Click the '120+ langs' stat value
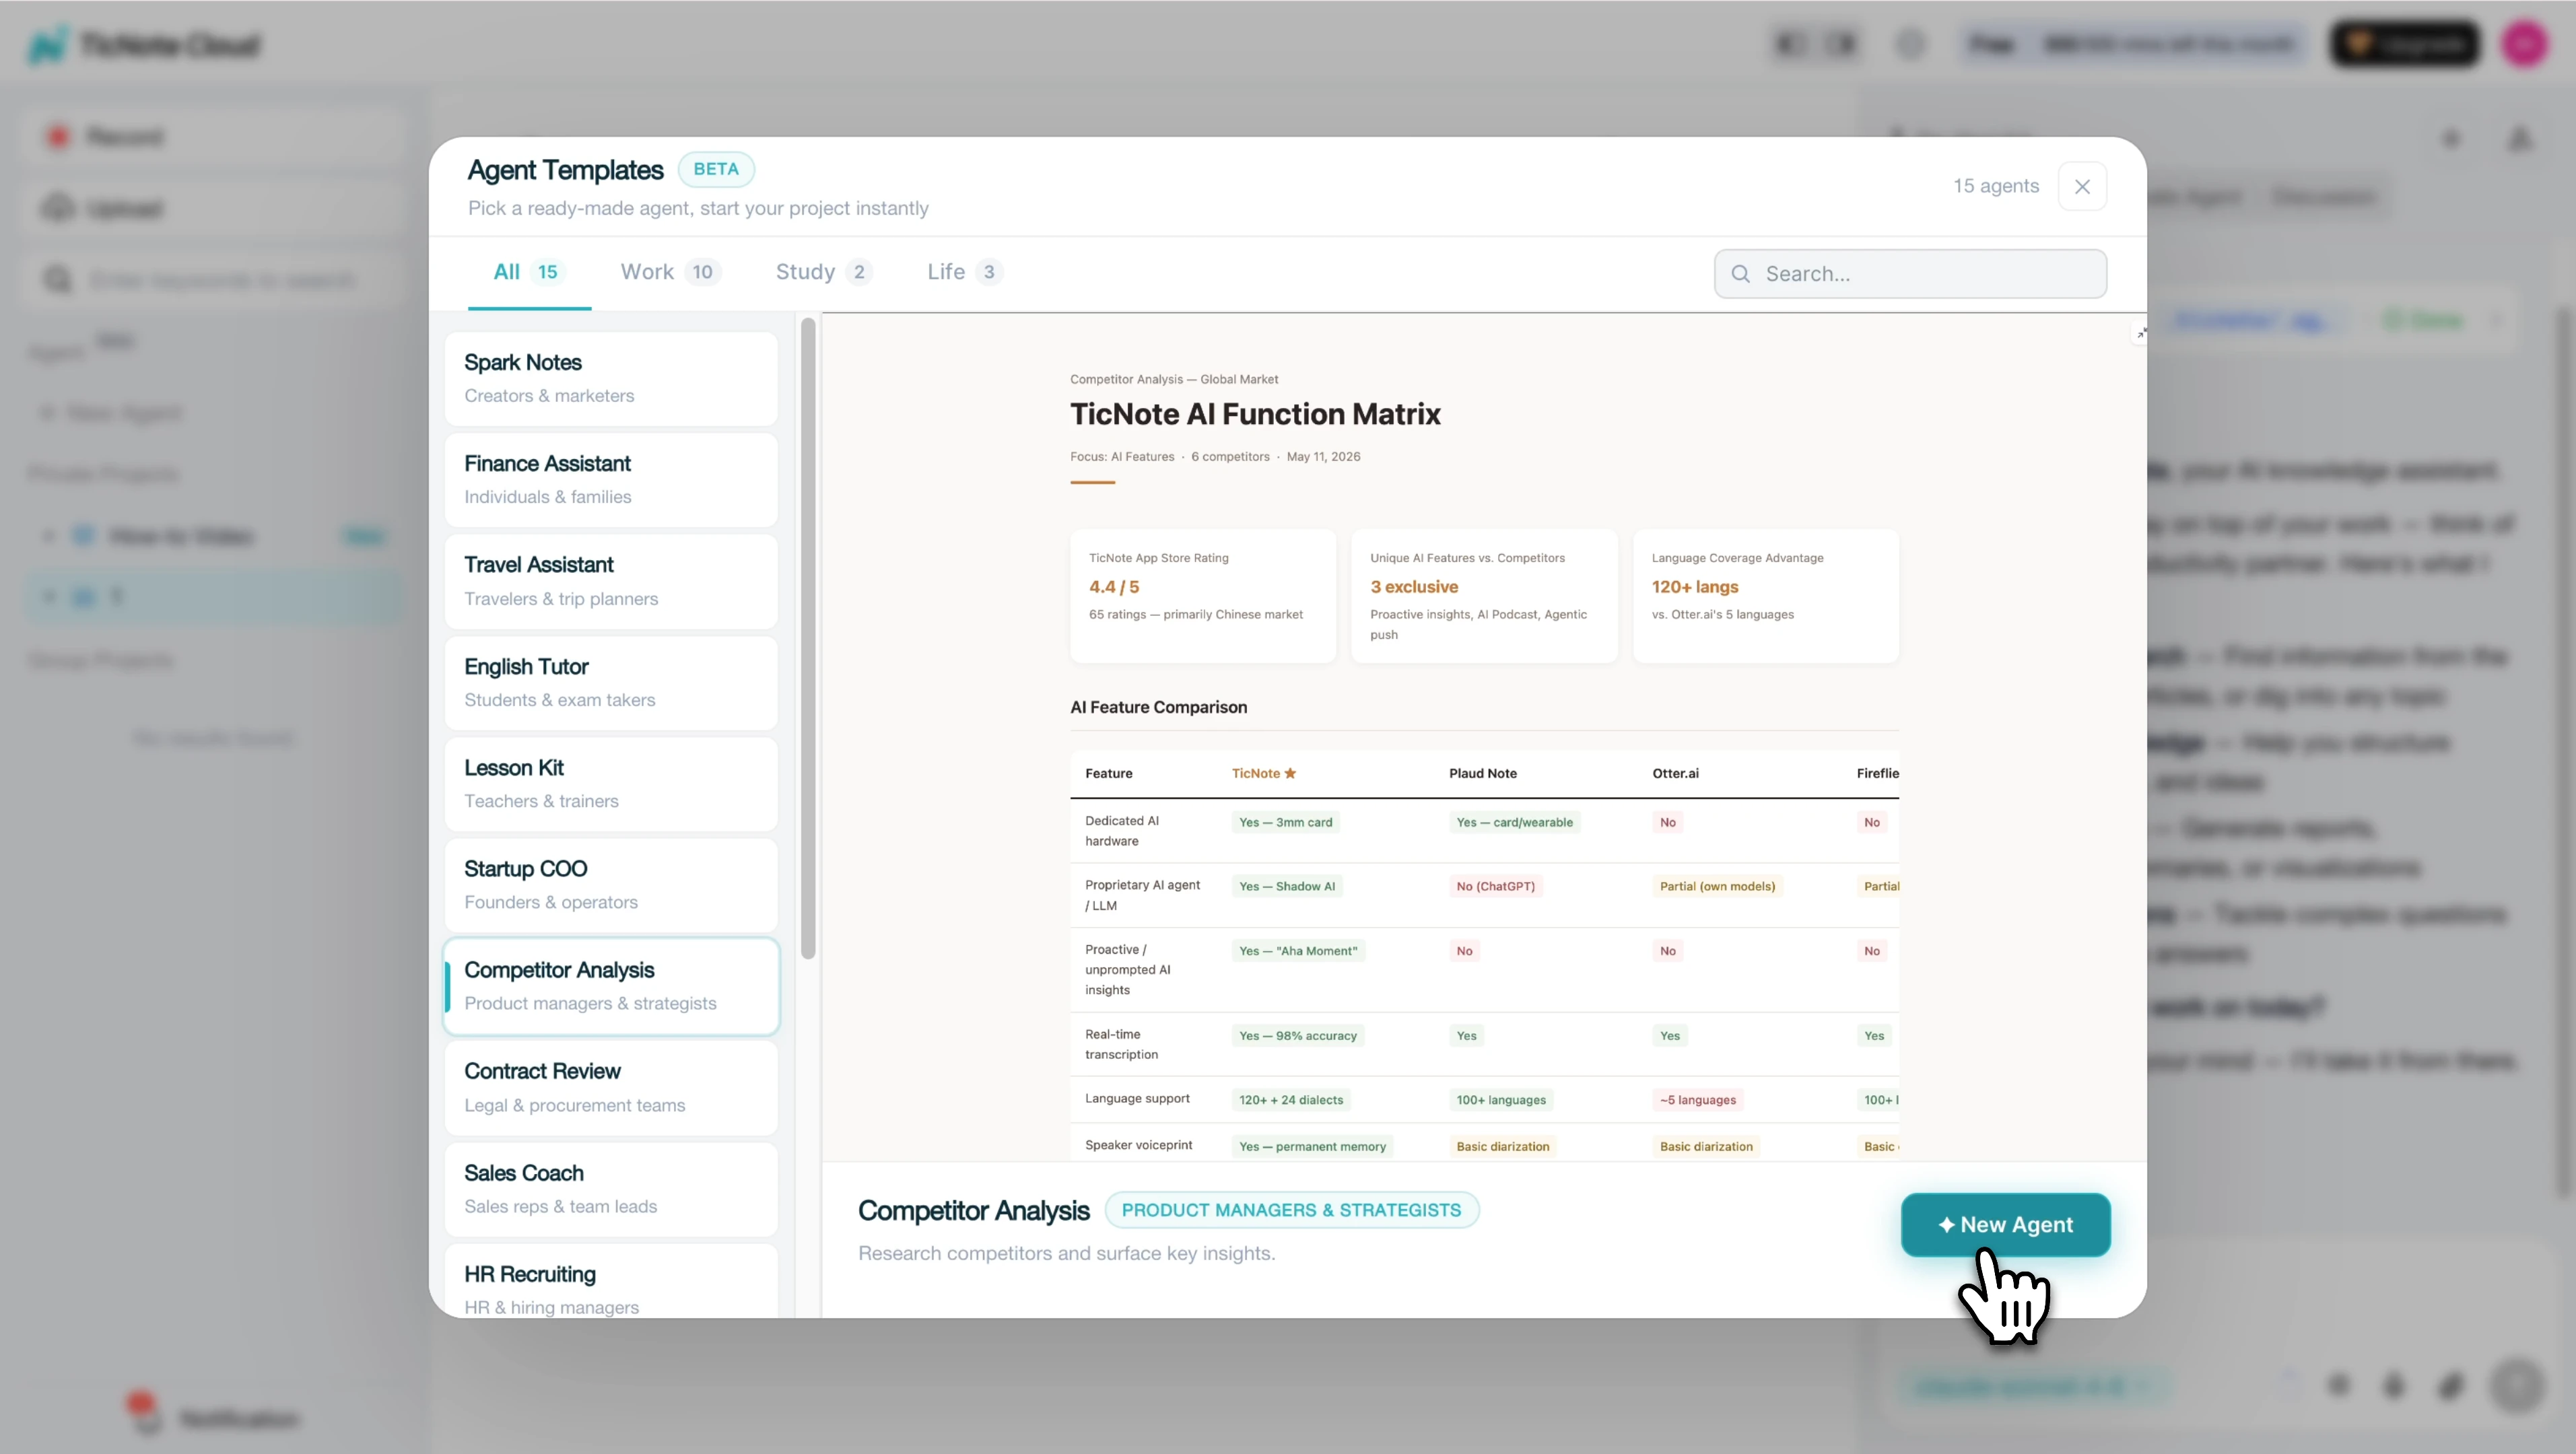Viewport: 2576px width, 1454px height. click(x=1695, y=587)
